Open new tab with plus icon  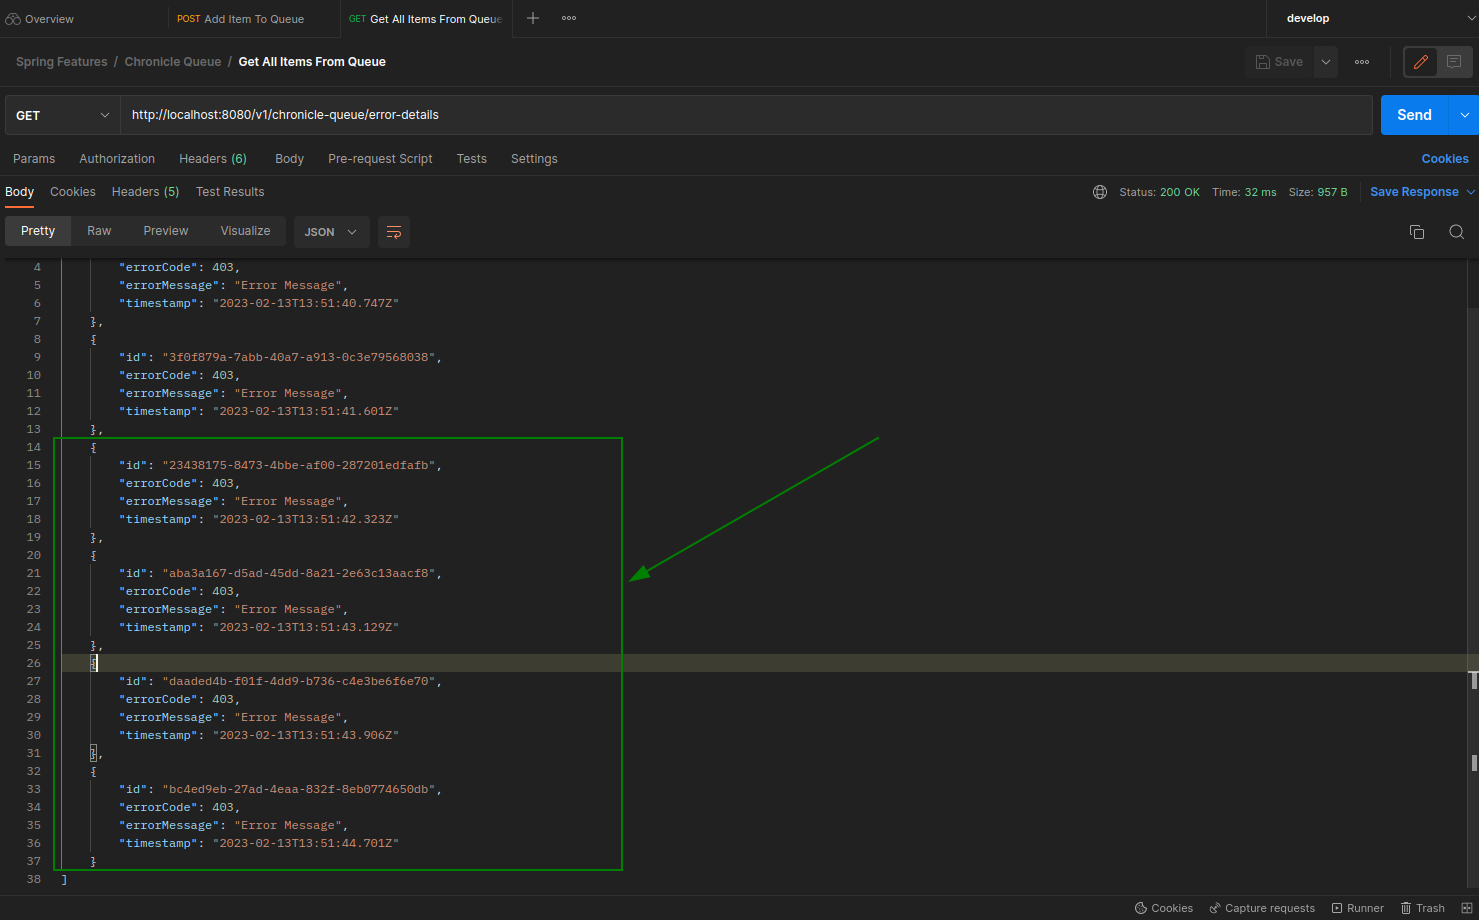coord(533,18)
